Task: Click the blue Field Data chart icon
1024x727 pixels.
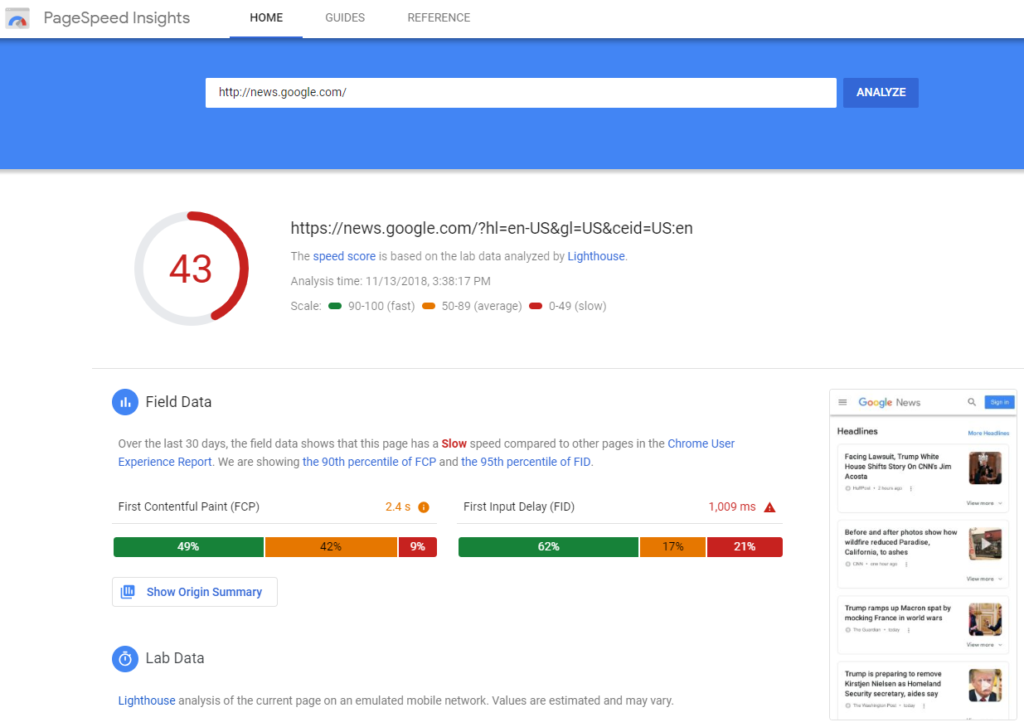Action: (x=125, y=402)
